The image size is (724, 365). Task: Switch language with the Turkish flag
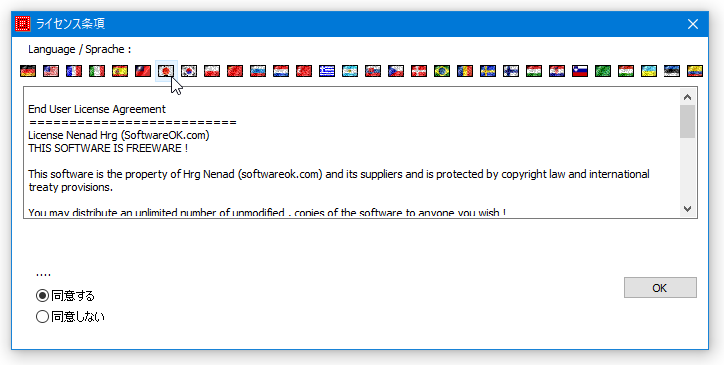pyautogui.click(x=304, y=71)
